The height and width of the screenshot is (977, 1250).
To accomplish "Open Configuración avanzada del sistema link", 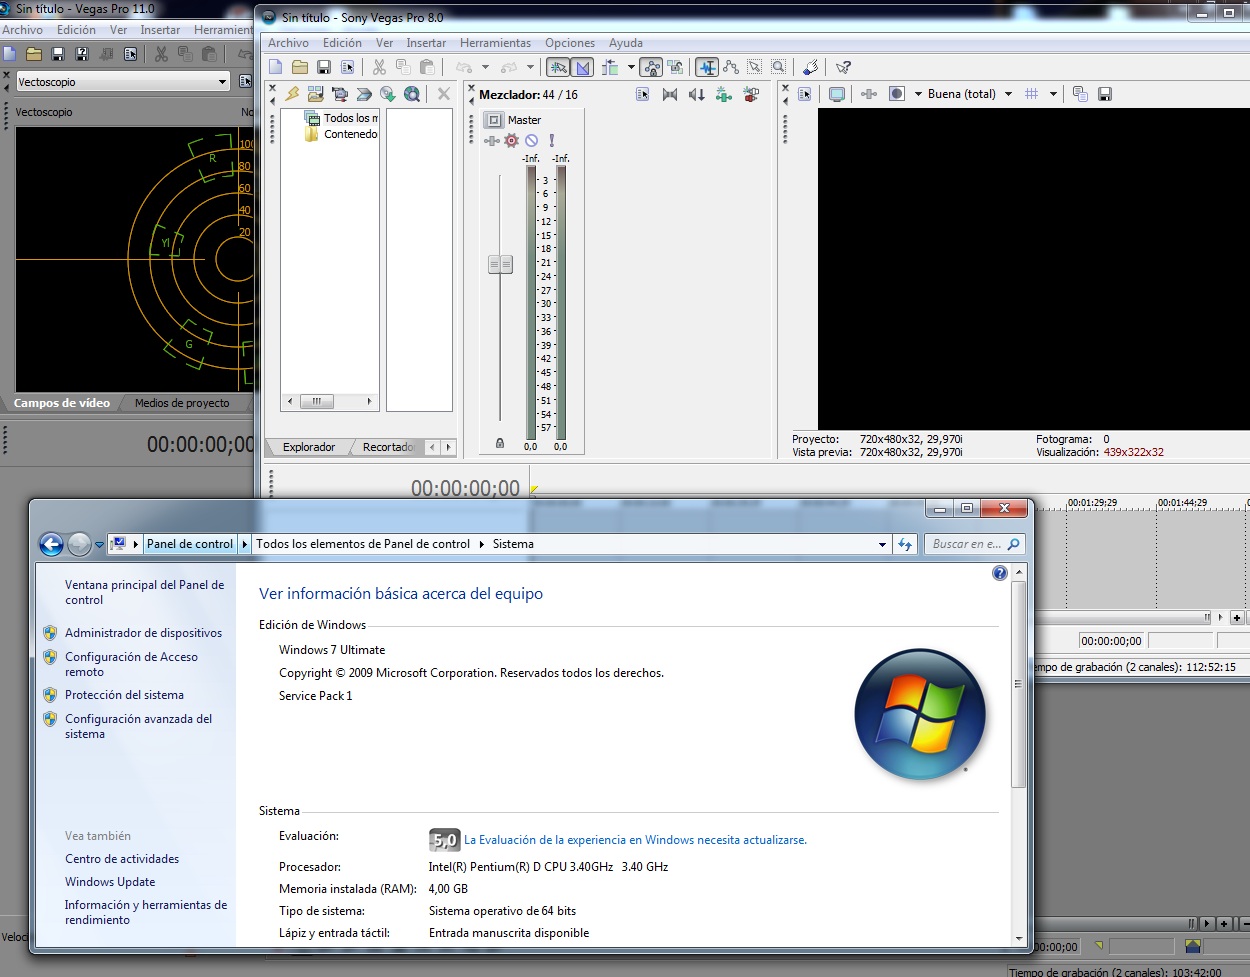I will [138, 726].
